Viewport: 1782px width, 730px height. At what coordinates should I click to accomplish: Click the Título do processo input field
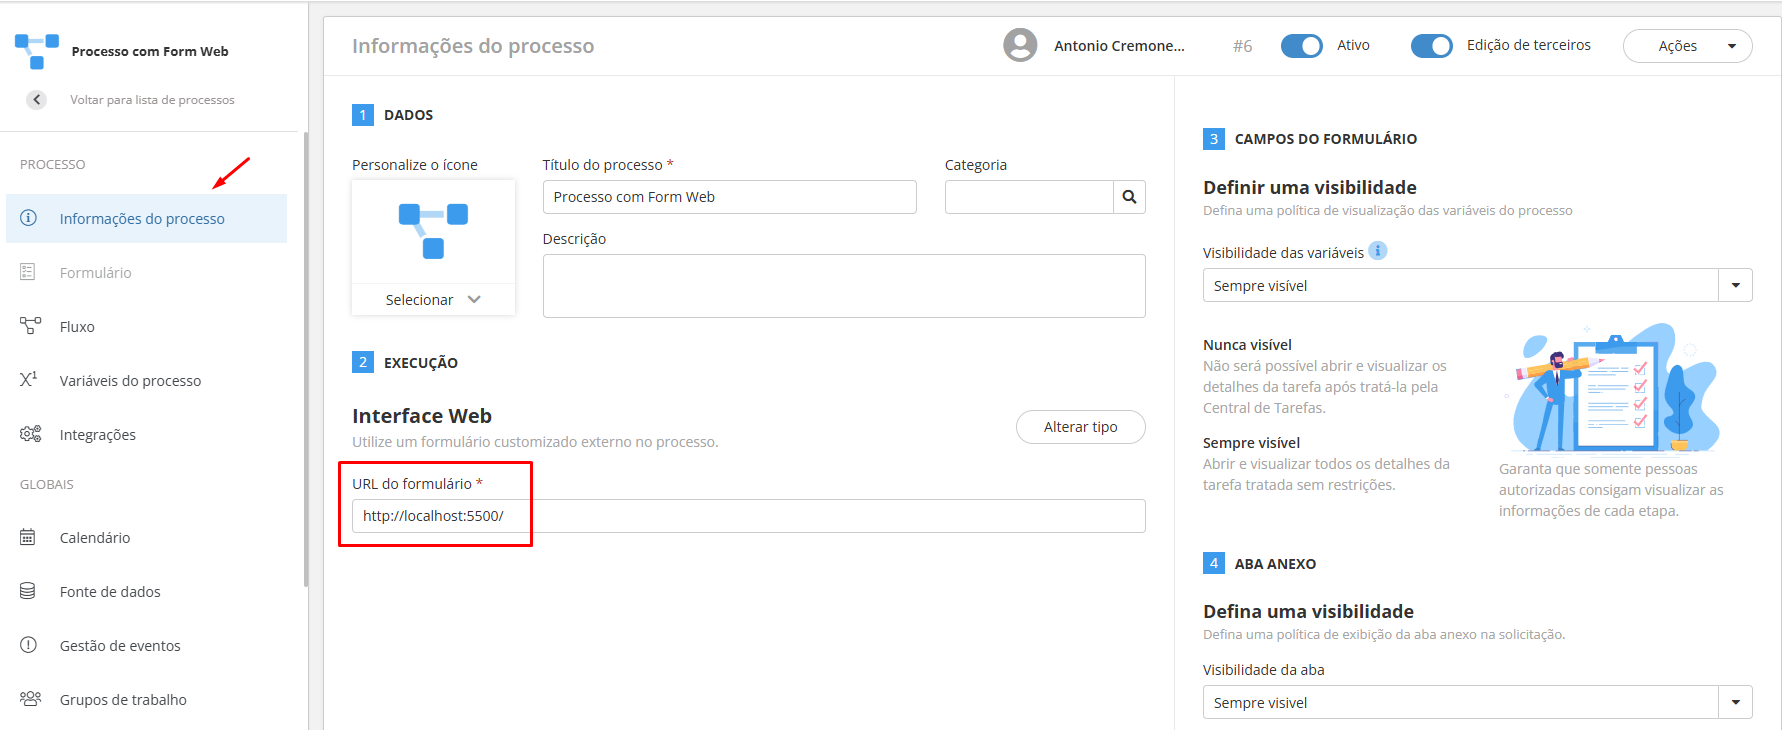point(730,197)
